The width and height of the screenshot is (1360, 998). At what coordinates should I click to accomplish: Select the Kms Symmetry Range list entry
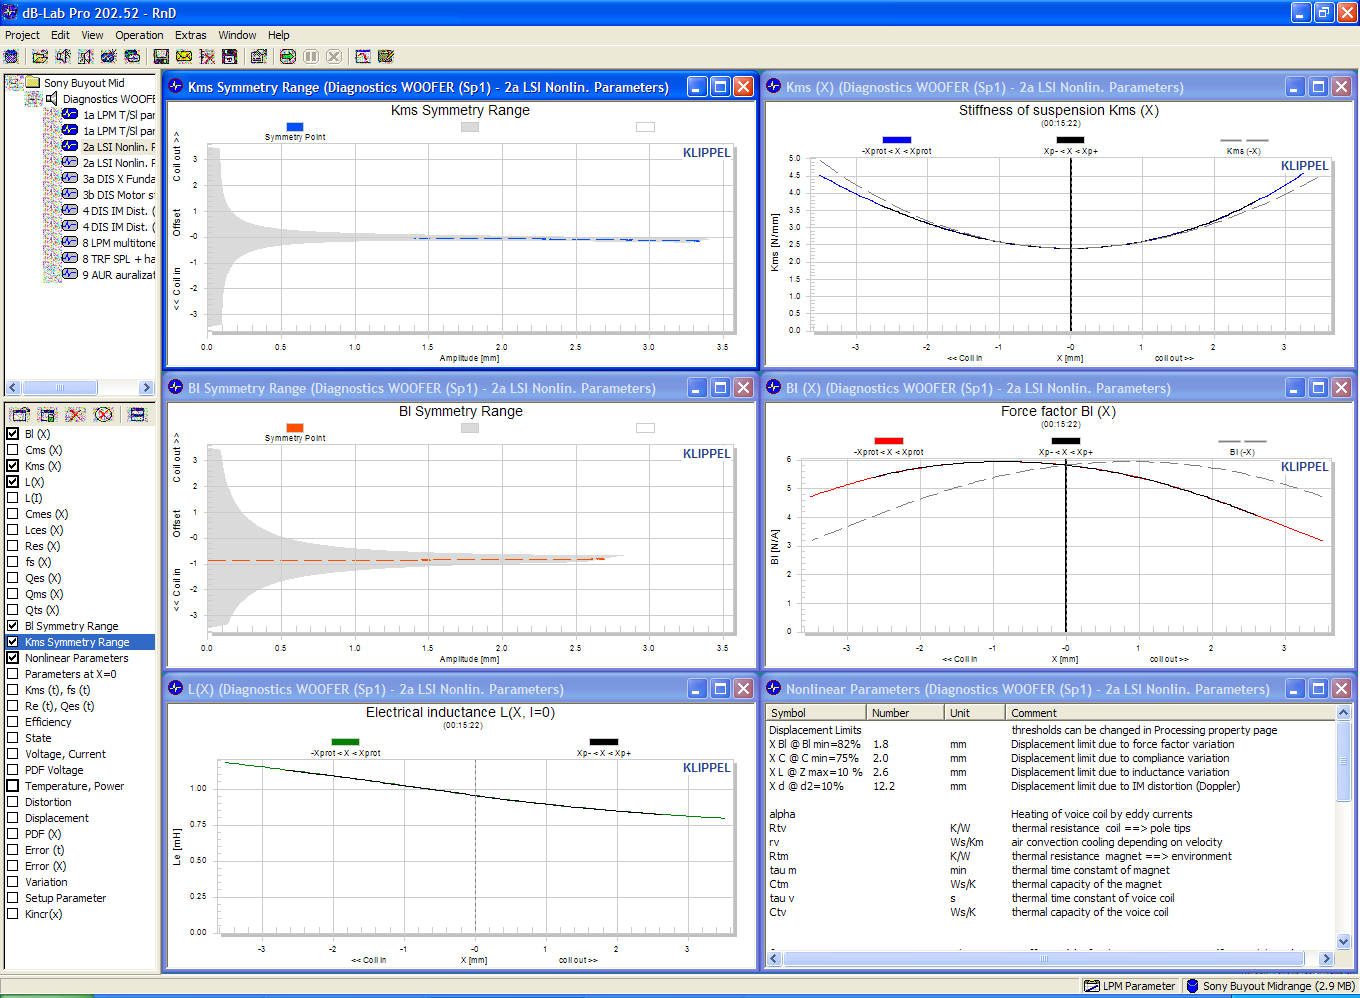pos(77,642)
